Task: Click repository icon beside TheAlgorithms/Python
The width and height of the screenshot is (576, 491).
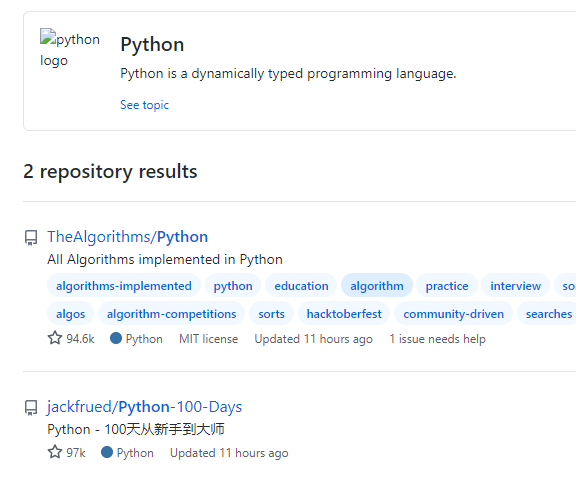Action: pyautogui.click(x=31, y=238)
